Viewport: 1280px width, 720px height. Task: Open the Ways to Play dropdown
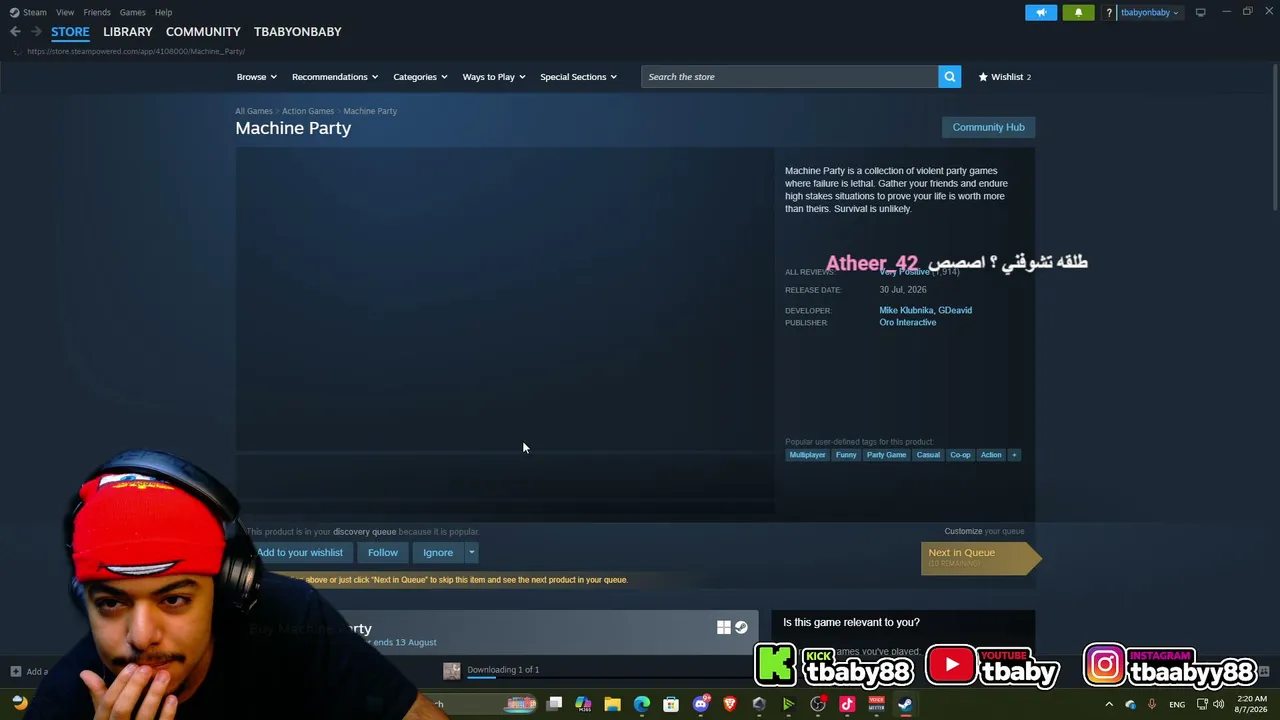(494, 77)
